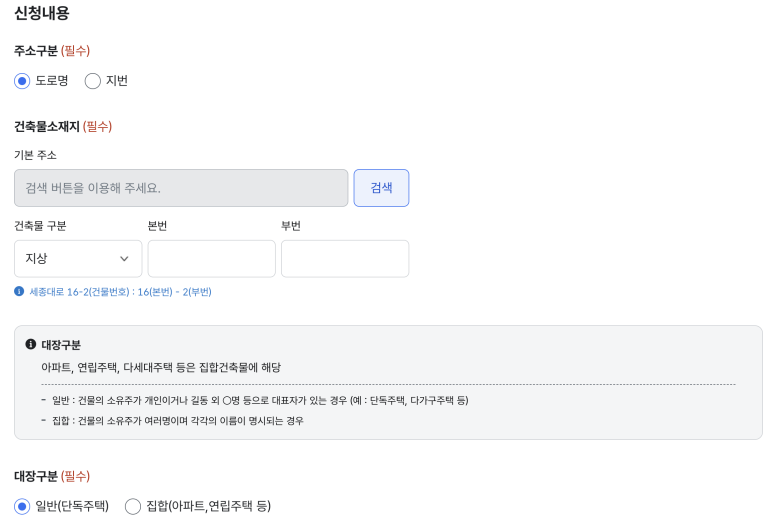Click the 기본 주소 disabled search field
The image size is (773, 530).
(x=181, y=188)
